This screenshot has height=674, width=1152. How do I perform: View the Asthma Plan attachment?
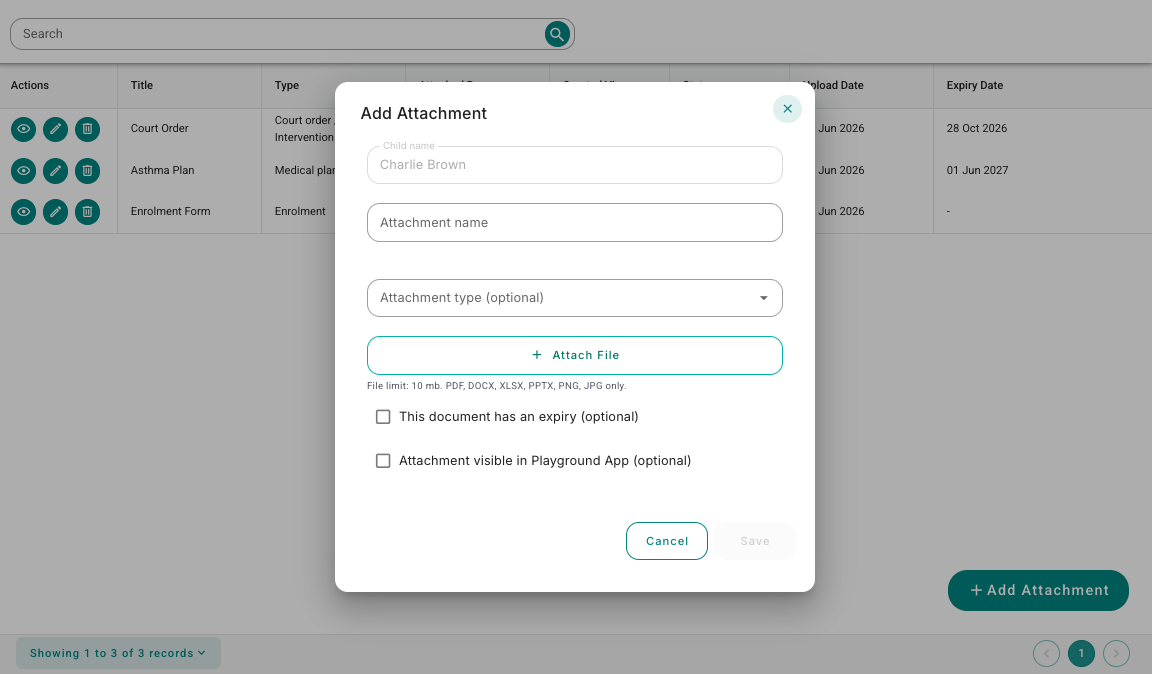point(24,171)
